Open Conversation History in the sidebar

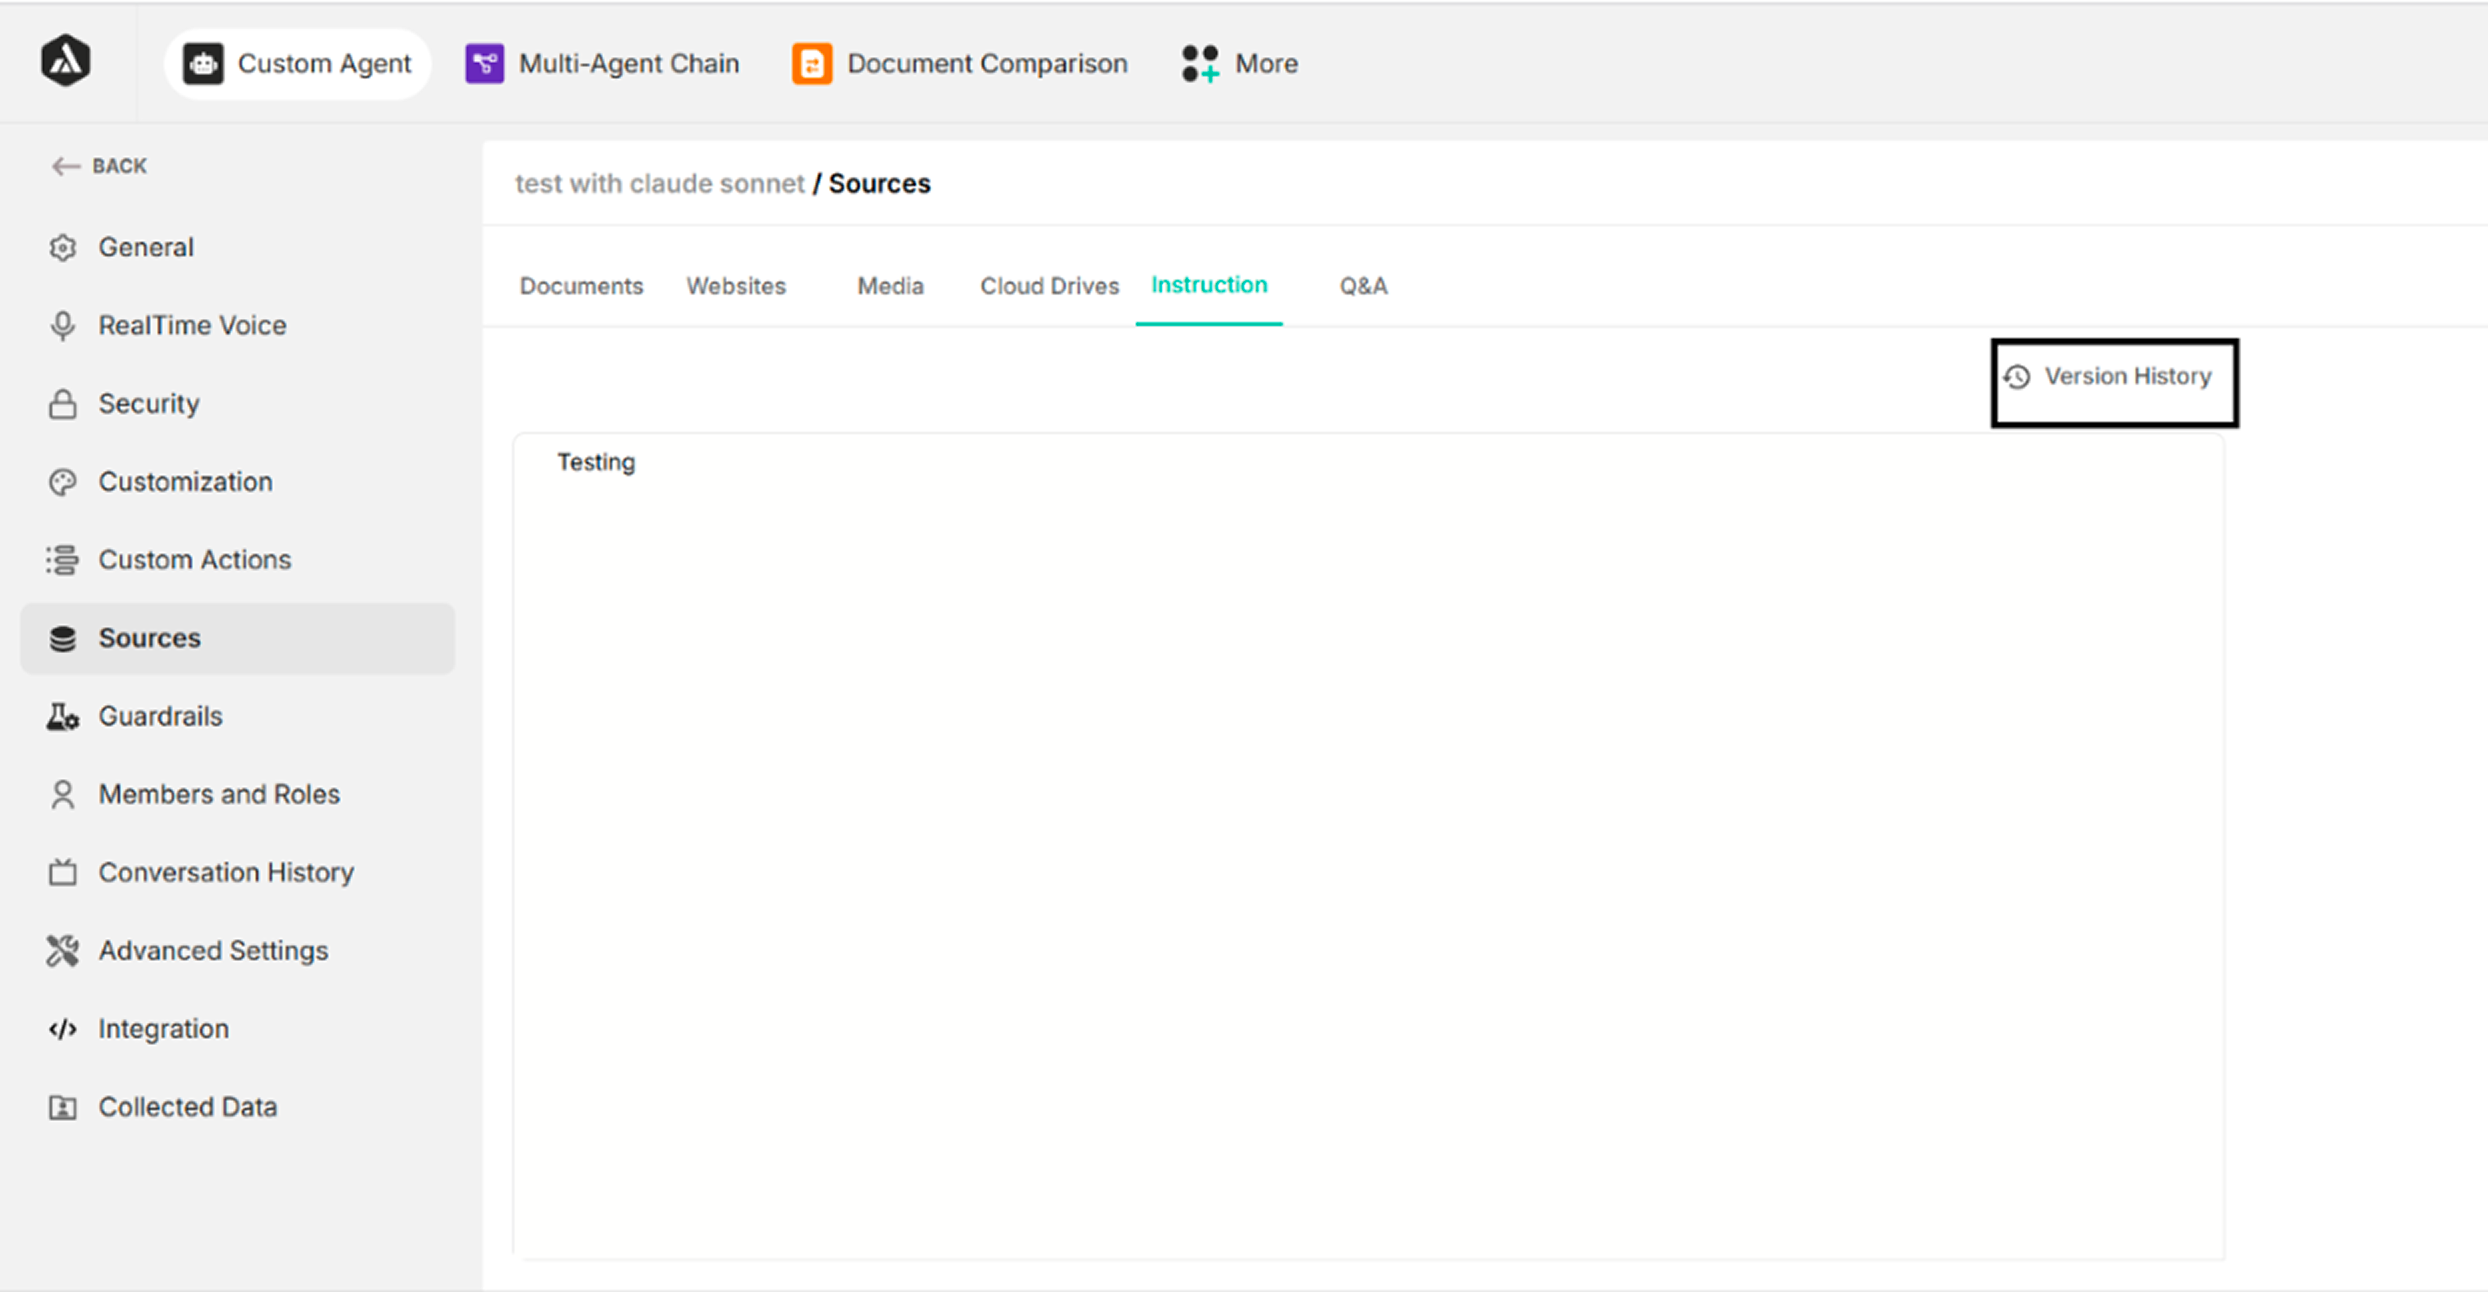point(226,873)
